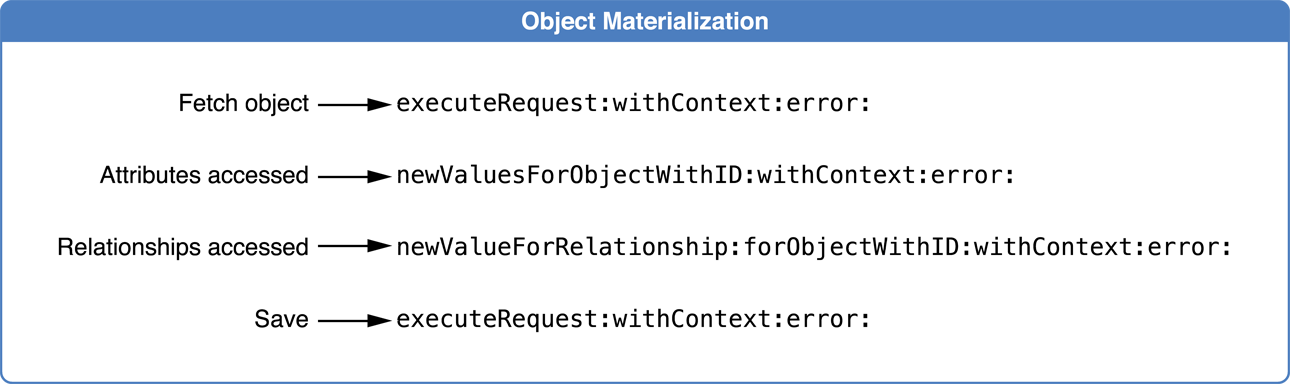Screen dimensions: 1290x384
Task: Click the word accessed after Attributes
Action: pyautogui.click(x=257, y=176)
